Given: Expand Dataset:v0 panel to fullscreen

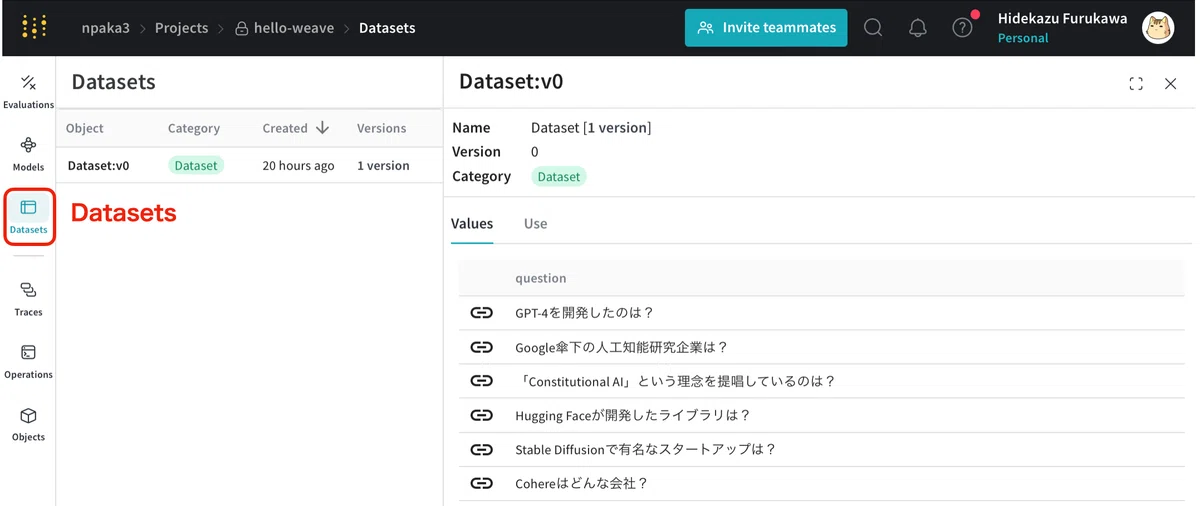Looking at the screenshot, I should (1136, 84).
